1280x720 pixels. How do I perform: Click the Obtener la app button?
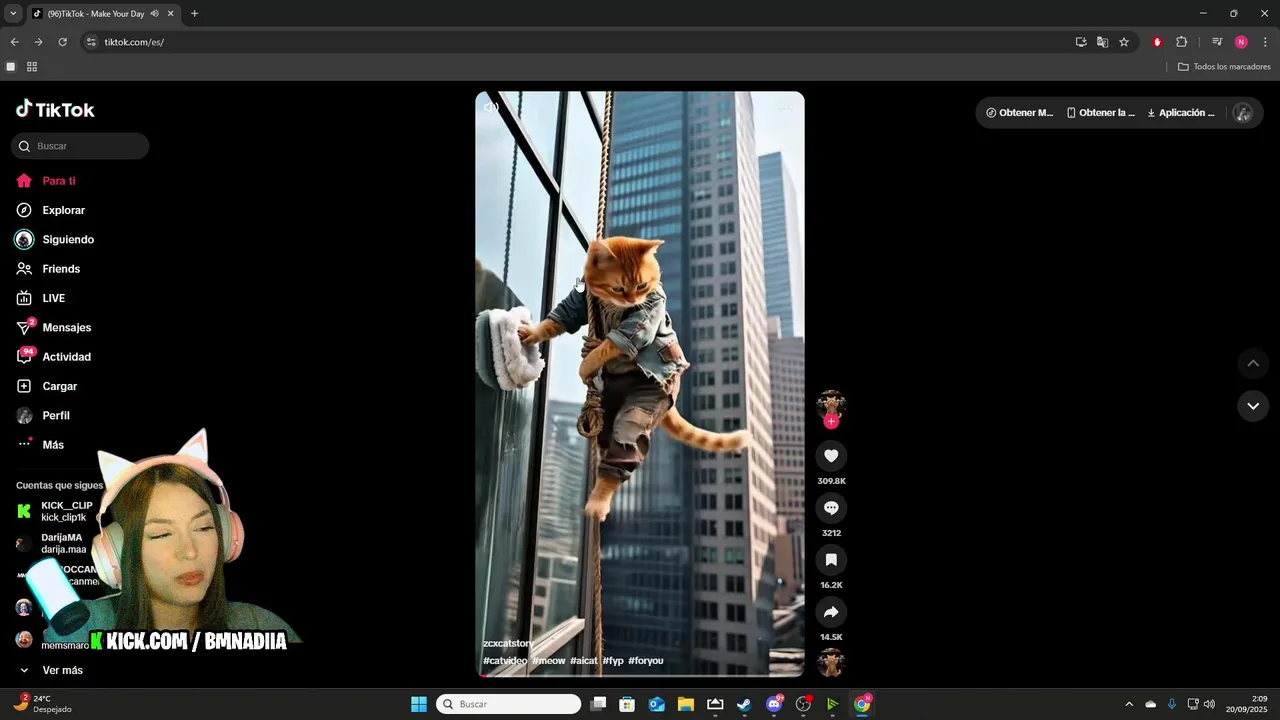[1101, 113]
